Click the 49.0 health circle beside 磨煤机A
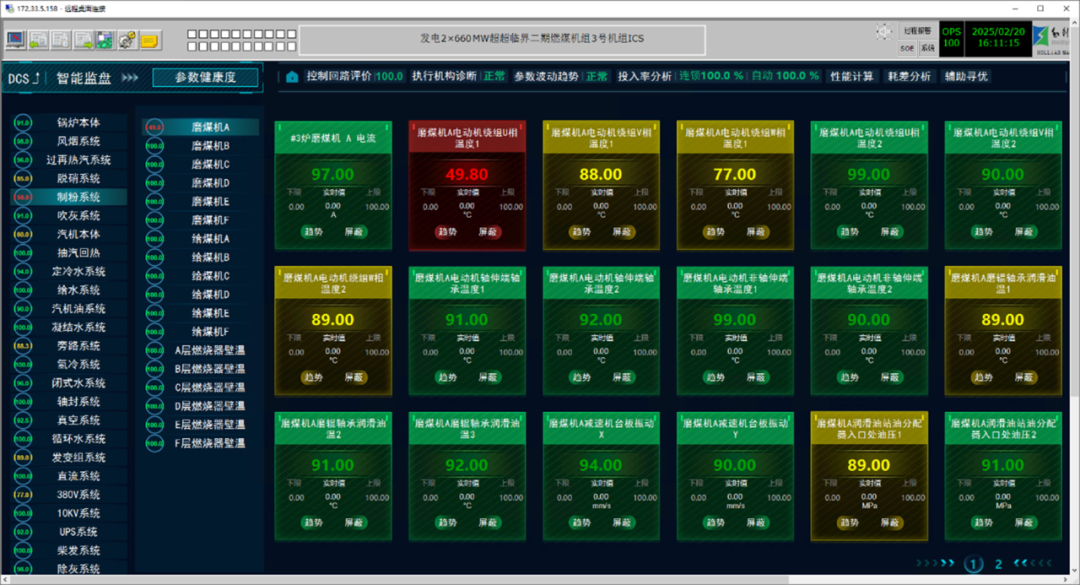Screen dimensions: 1080x585 pyautogui.click(x=154, y=128)
